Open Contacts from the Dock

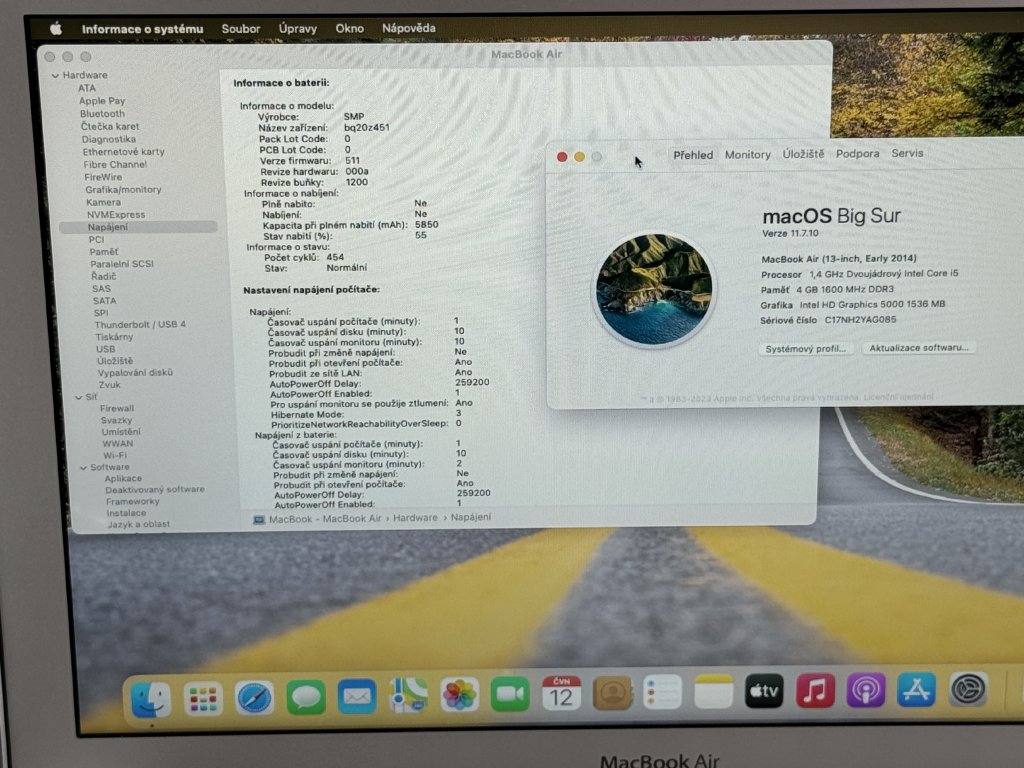(612, 692)
